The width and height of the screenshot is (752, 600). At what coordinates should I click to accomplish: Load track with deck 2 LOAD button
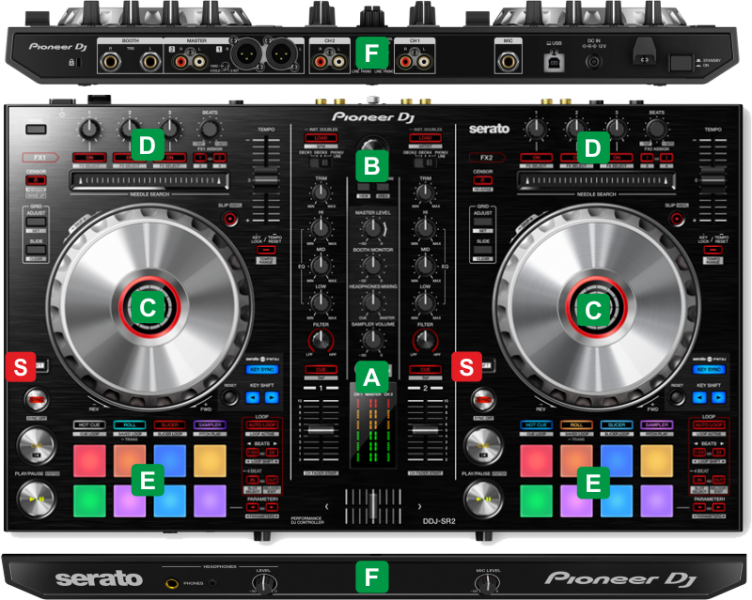tap(425, 138)
